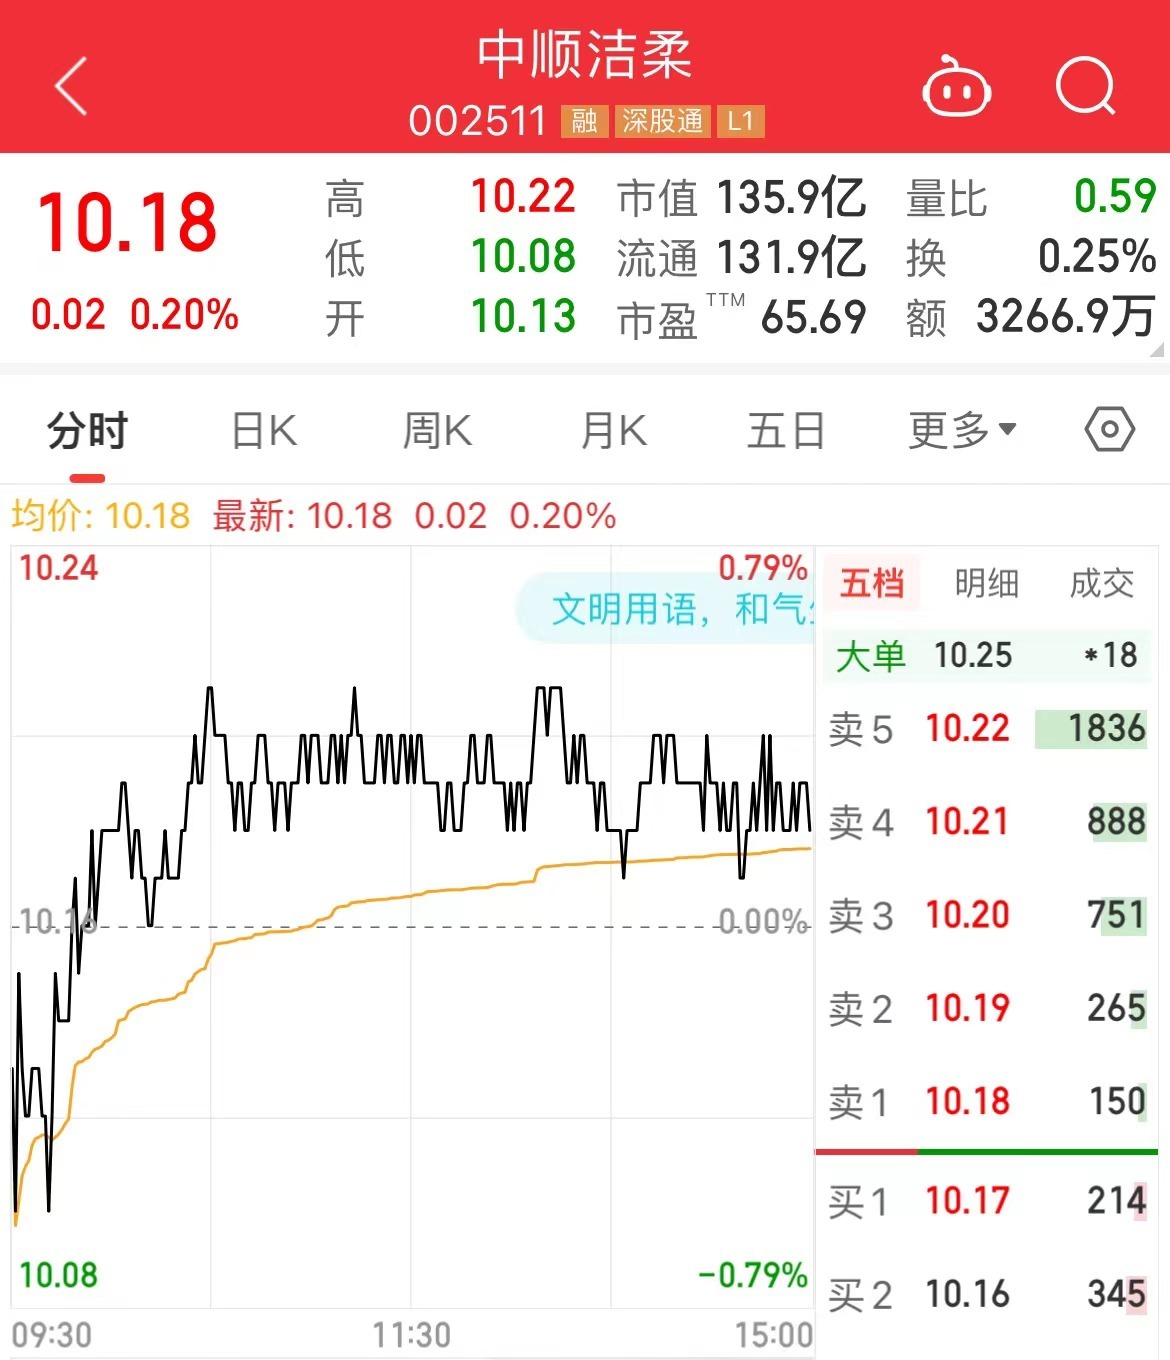Tap the 流通 131.9亿 value
Image resolution: width=1170 pixels, height=1360 pixels.
pyautogui.click(x=791, y=257)
